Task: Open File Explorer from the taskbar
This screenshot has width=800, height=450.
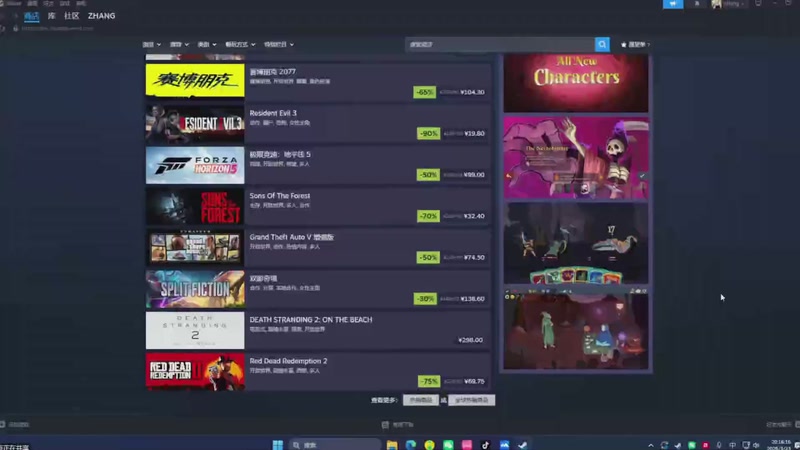Action: click(392, 445)
